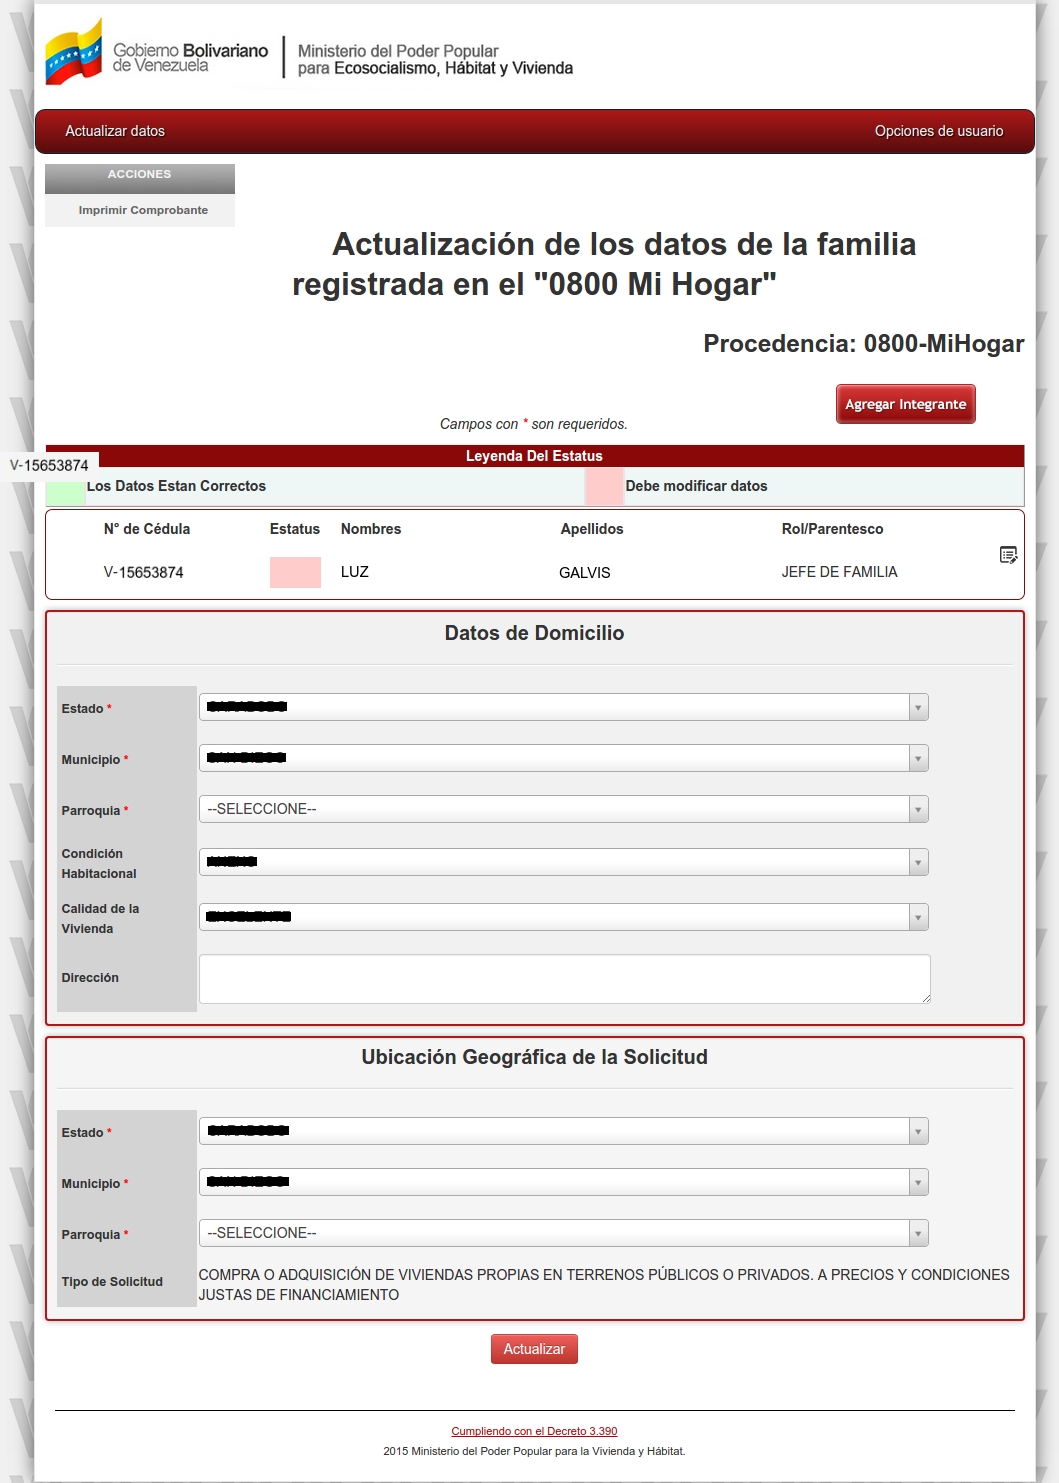Open Municipio dropdown in Datos de Domicilio
Viewport: 1059px width, 1483px height.
[564, 758]
